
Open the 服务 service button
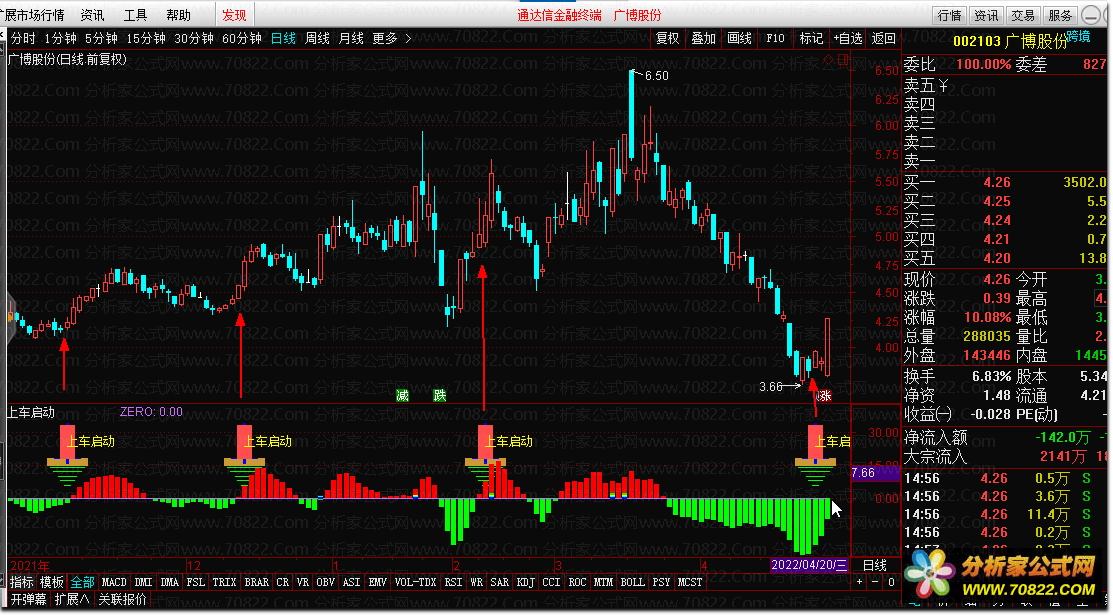(1060, 15)
